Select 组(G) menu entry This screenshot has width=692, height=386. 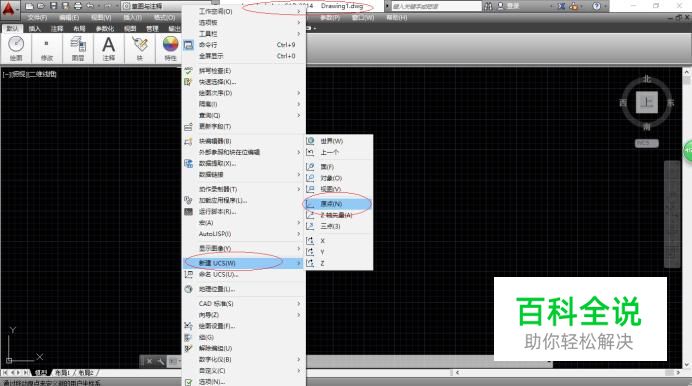(244, 337)
